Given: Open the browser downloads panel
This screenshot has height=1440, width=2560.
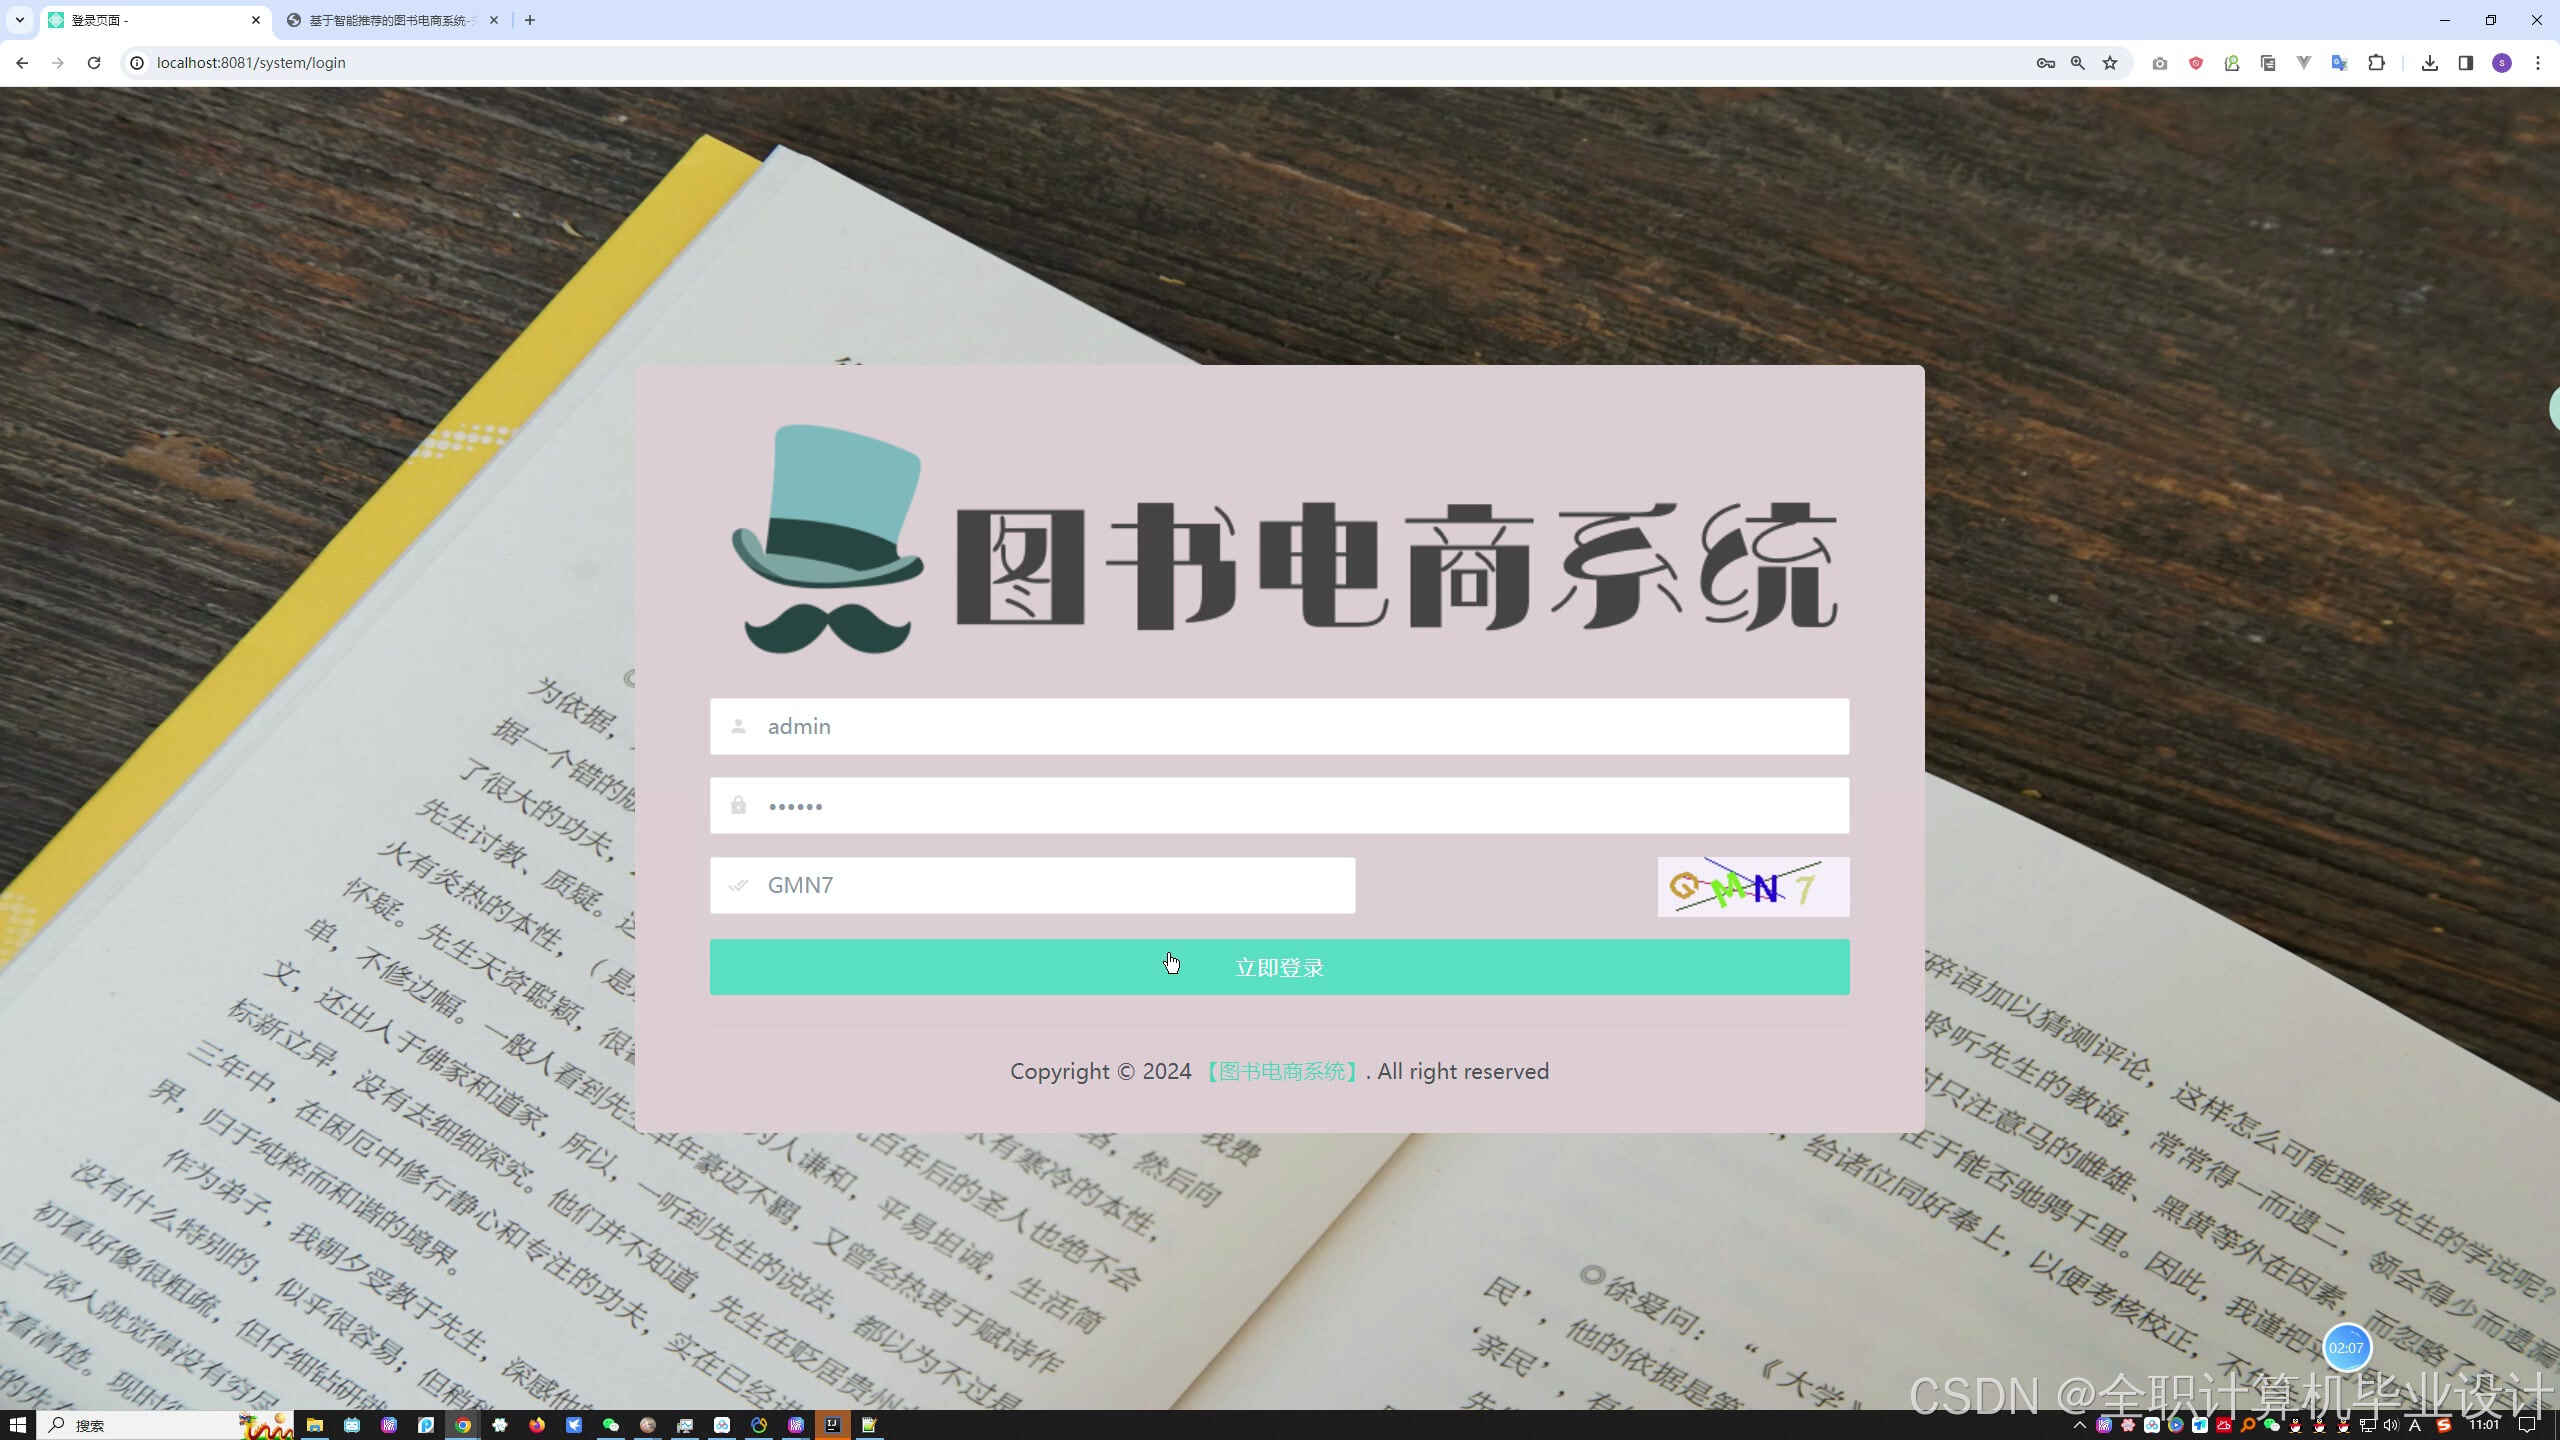Looking at the screenshot, I should click(x=2429, y=63).
